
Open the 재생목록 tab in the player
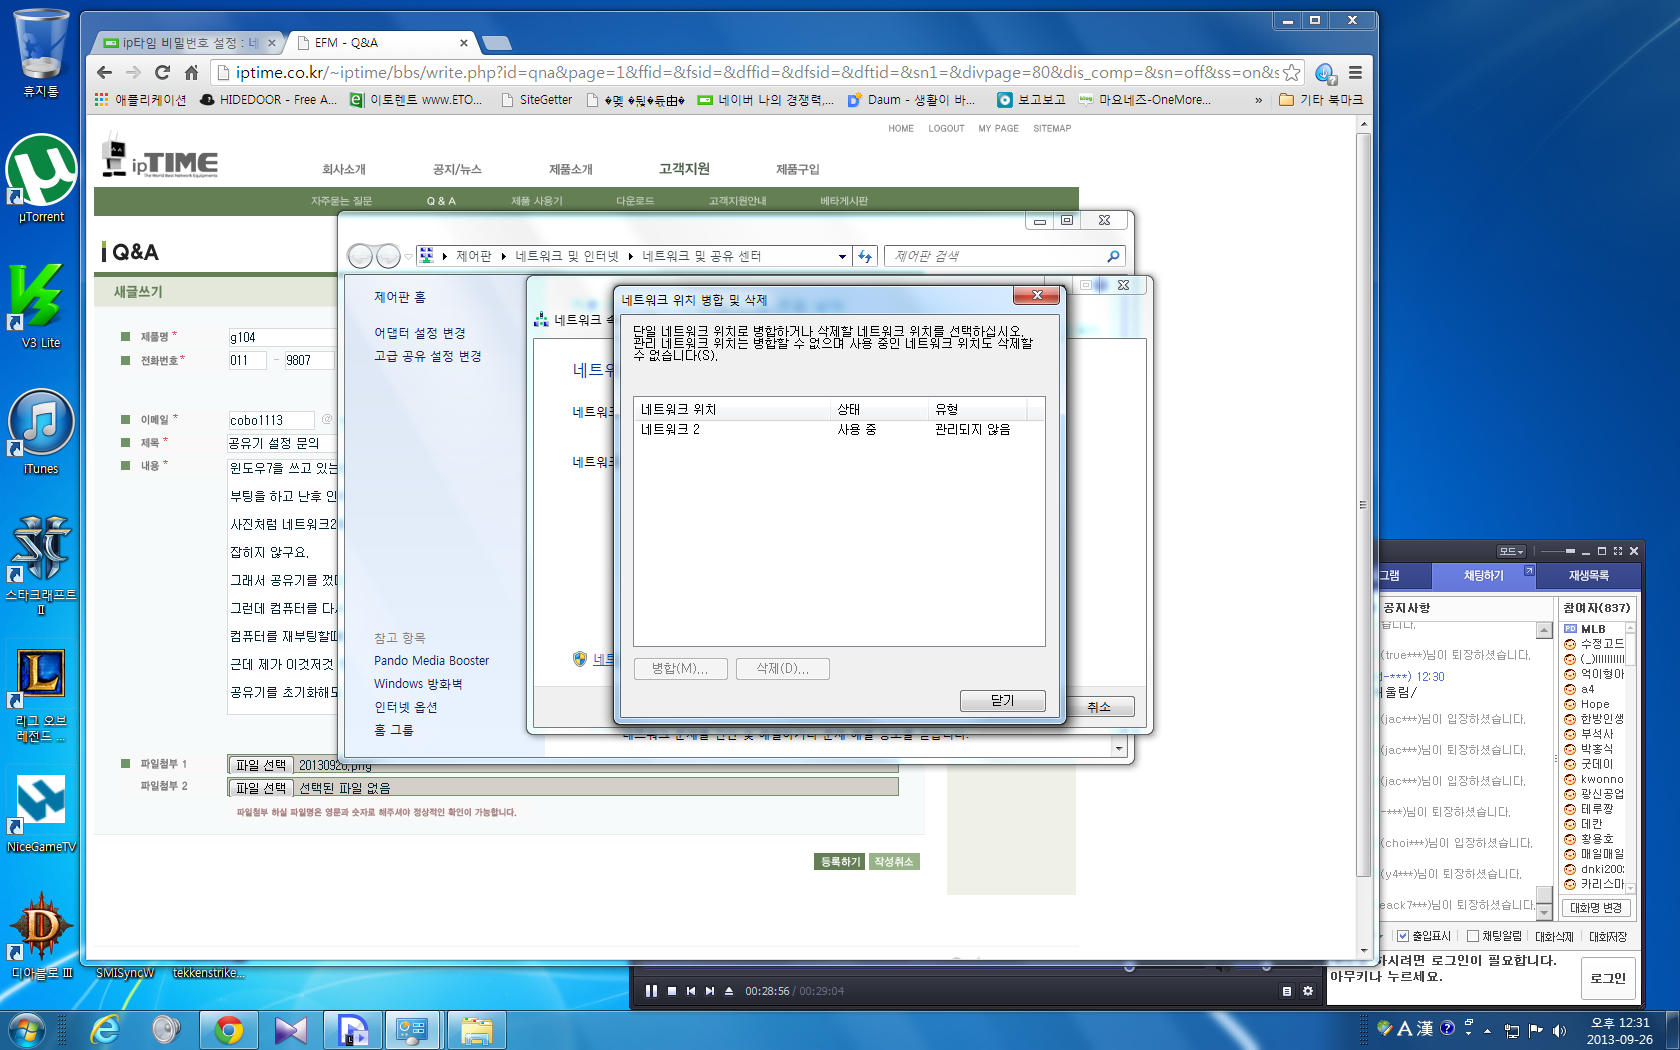click(x=1588, y=575)
